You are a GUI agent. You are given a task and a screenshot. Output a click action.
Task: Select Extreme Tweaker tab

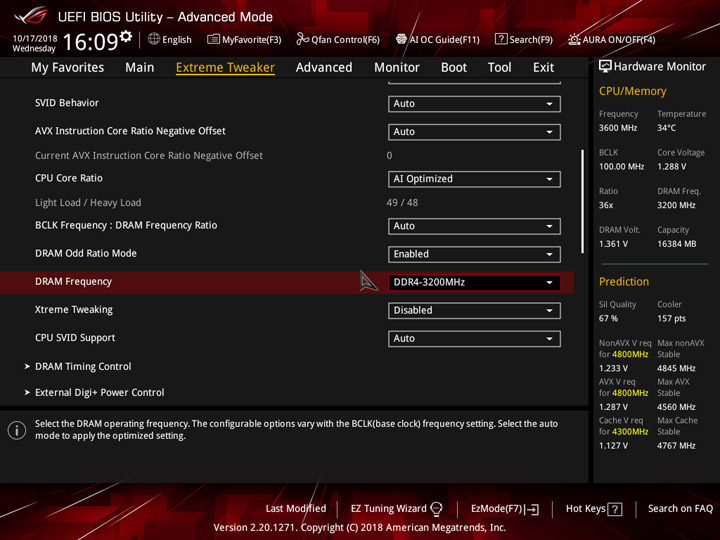point(225,68)
